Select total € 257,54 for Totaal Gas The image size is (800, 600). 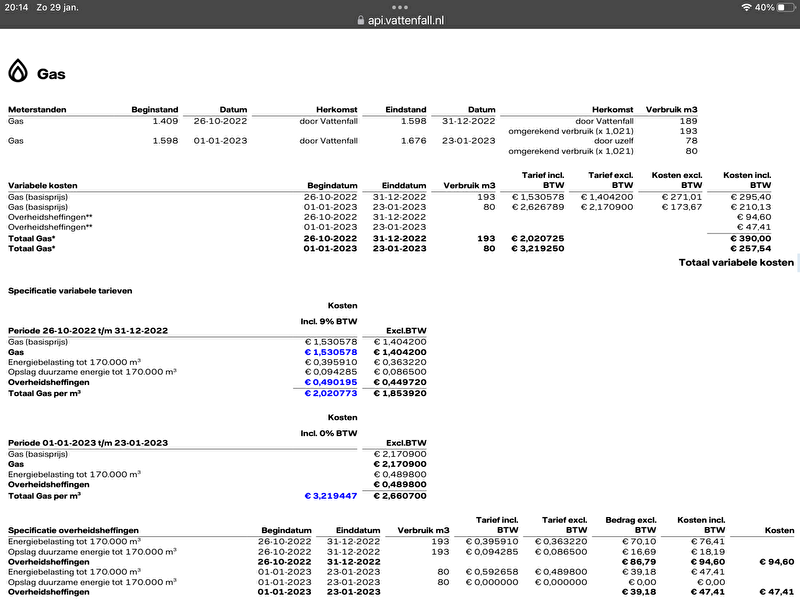pos(751,248)
